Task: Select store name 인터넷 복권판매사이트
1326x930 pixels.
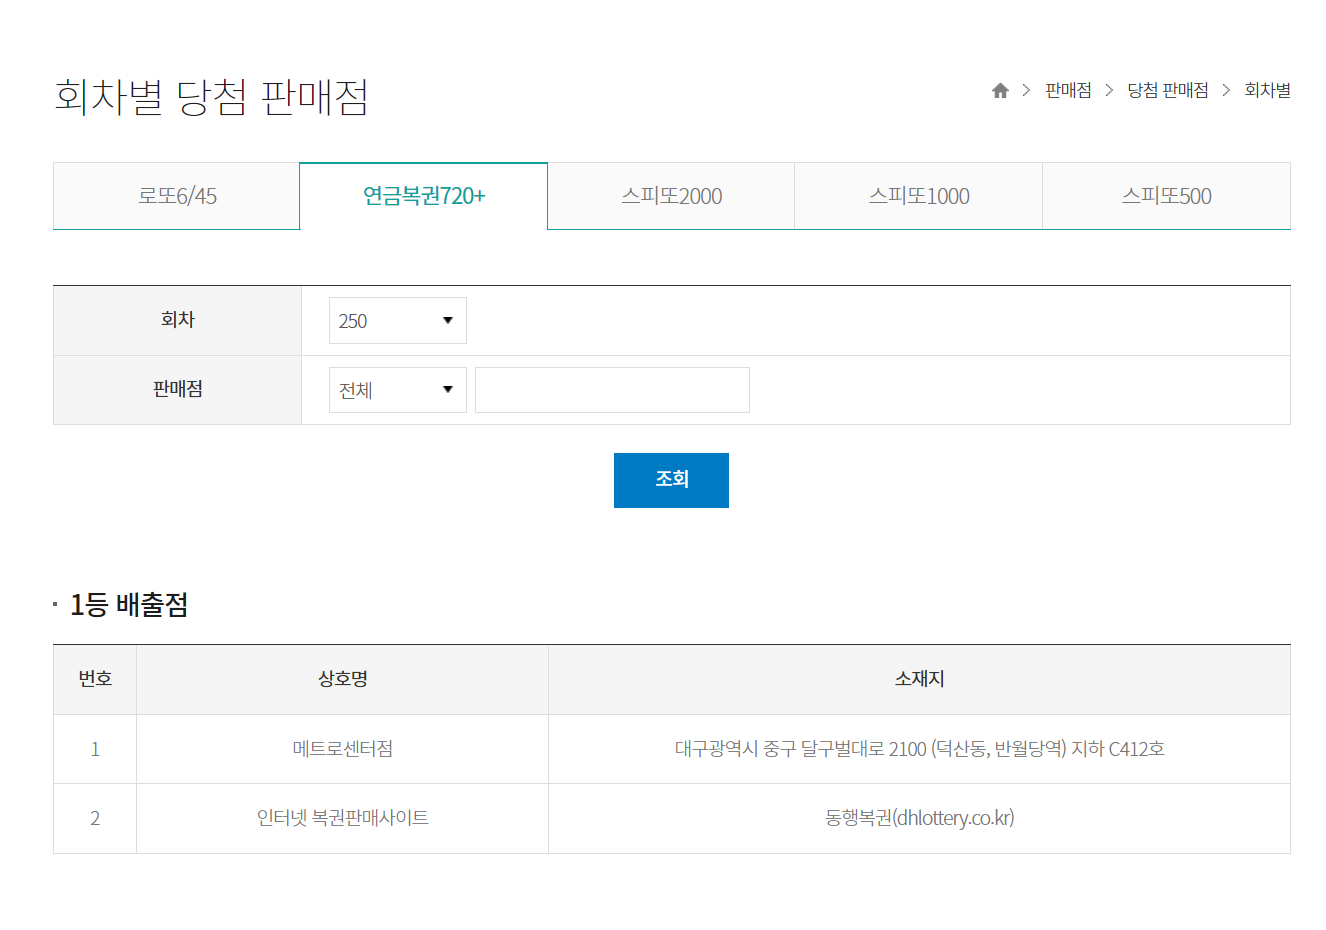Action: (343, 818)
